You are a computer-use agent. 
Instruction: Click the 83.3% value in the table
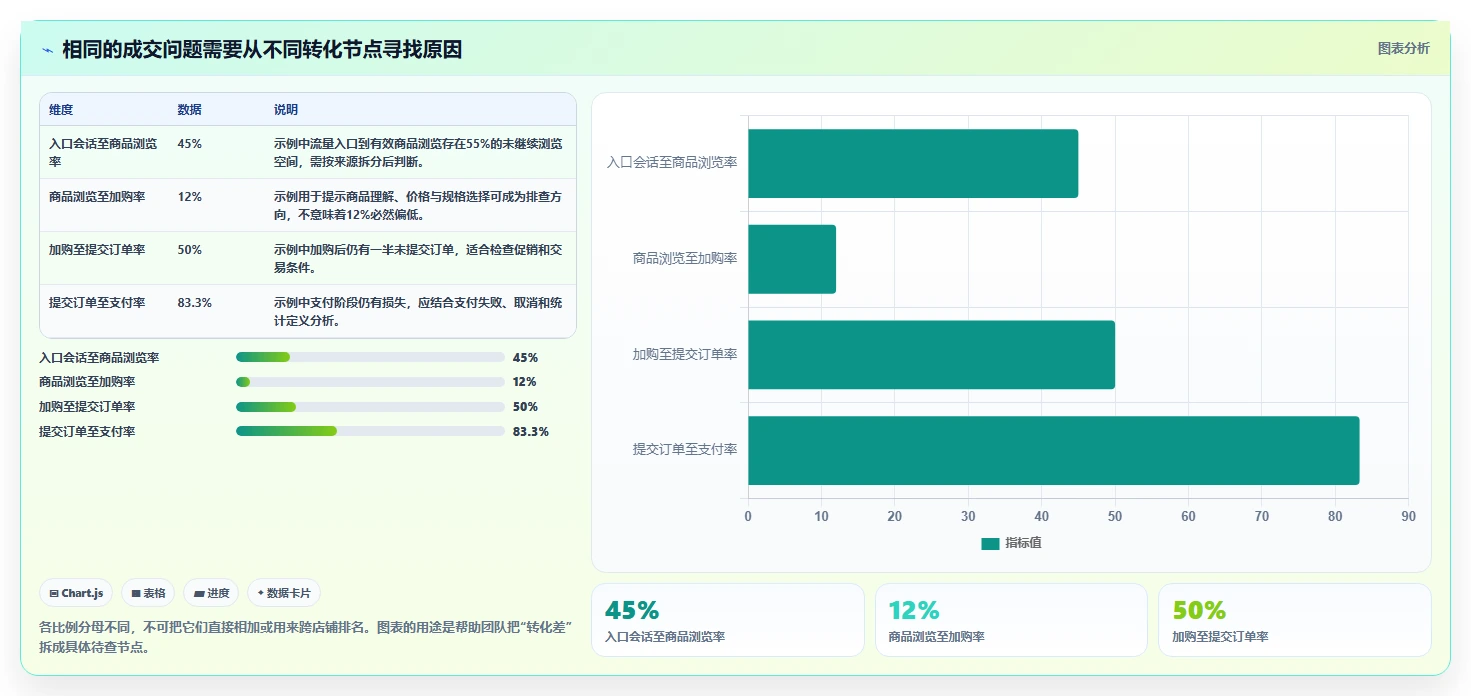[194, 303]
